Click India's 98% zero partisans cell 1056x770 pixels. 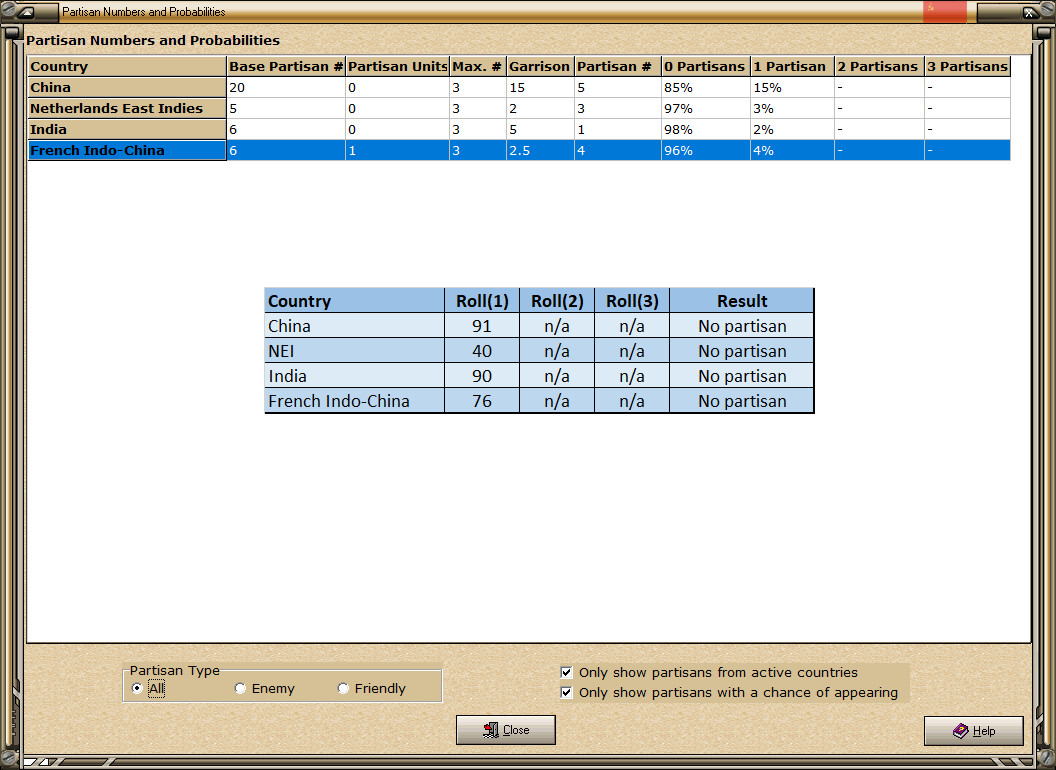[x=706, y=129]
